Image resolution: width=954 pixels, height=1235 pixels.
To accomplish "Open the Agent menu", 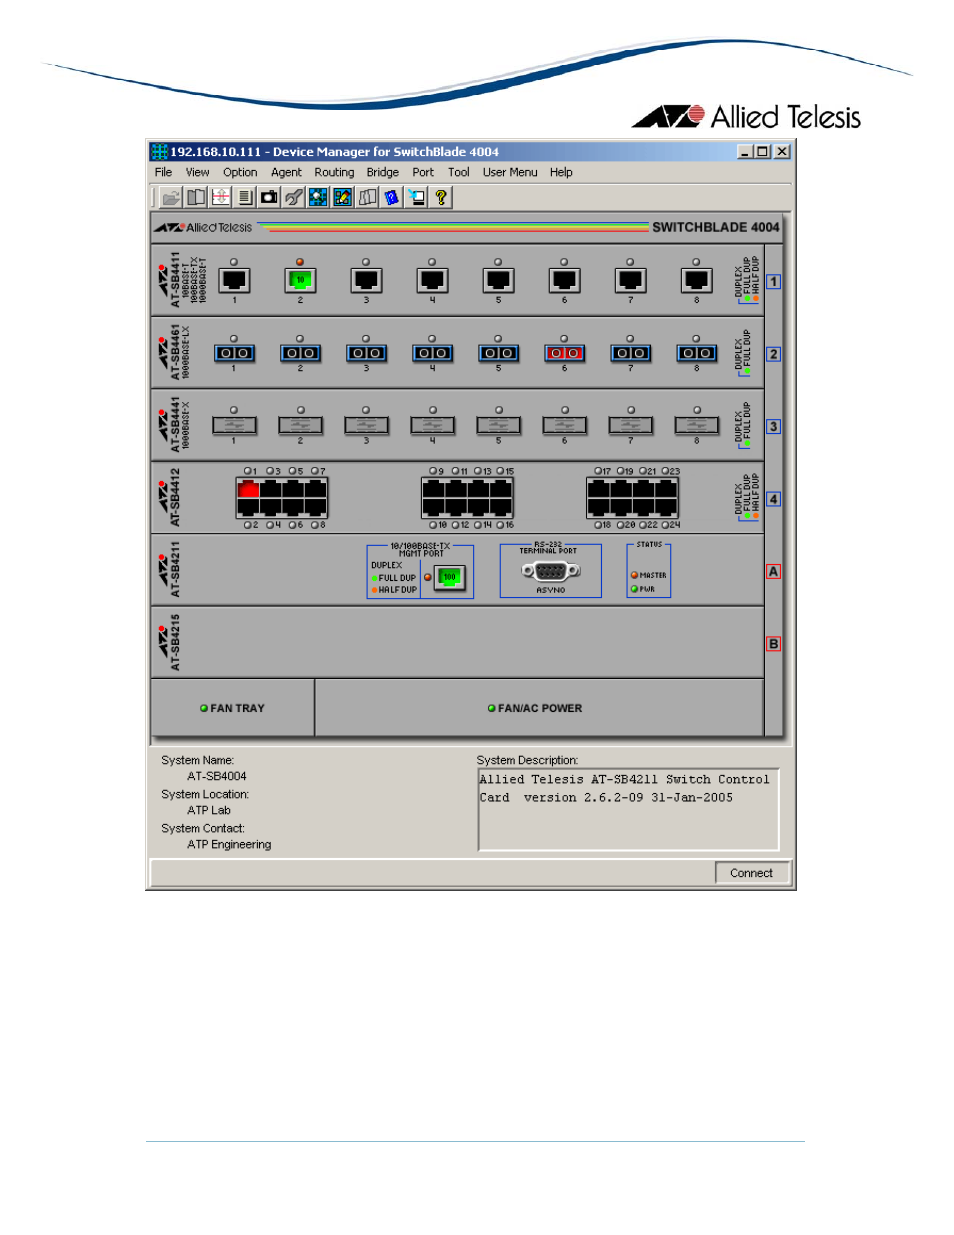I will pyautogui.click(x=286, y=173).
